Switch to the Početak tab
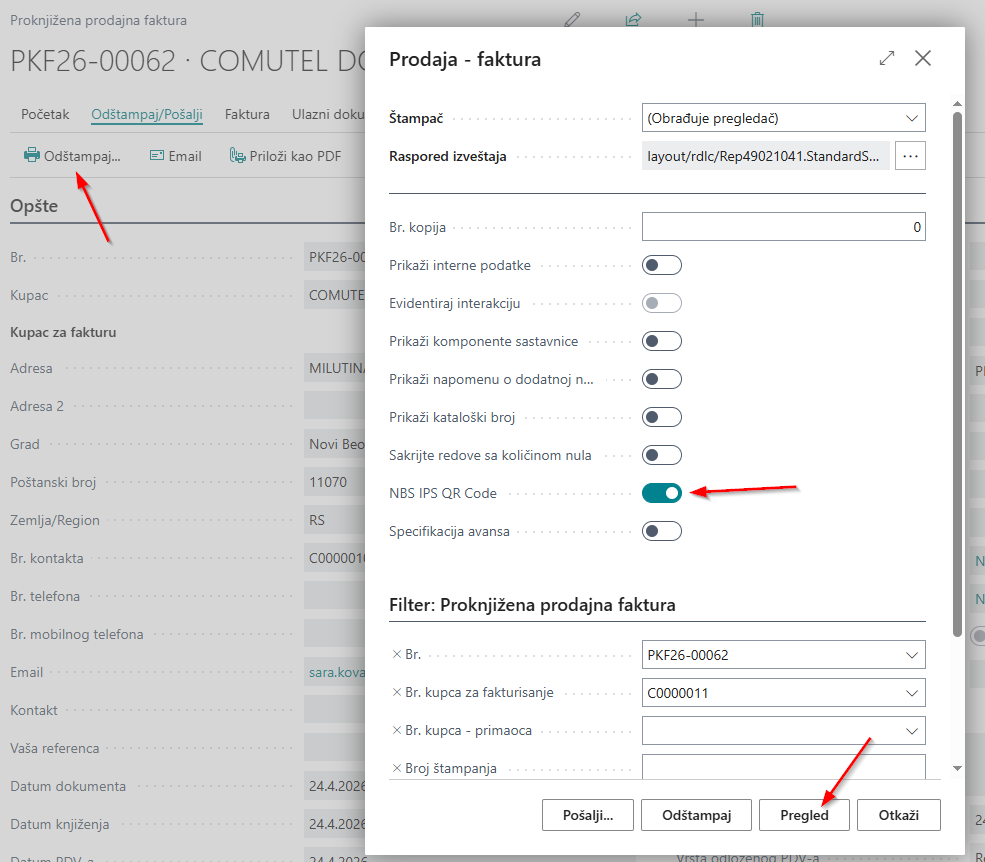This screenshot has height=862, width=985. coord(45,114)
